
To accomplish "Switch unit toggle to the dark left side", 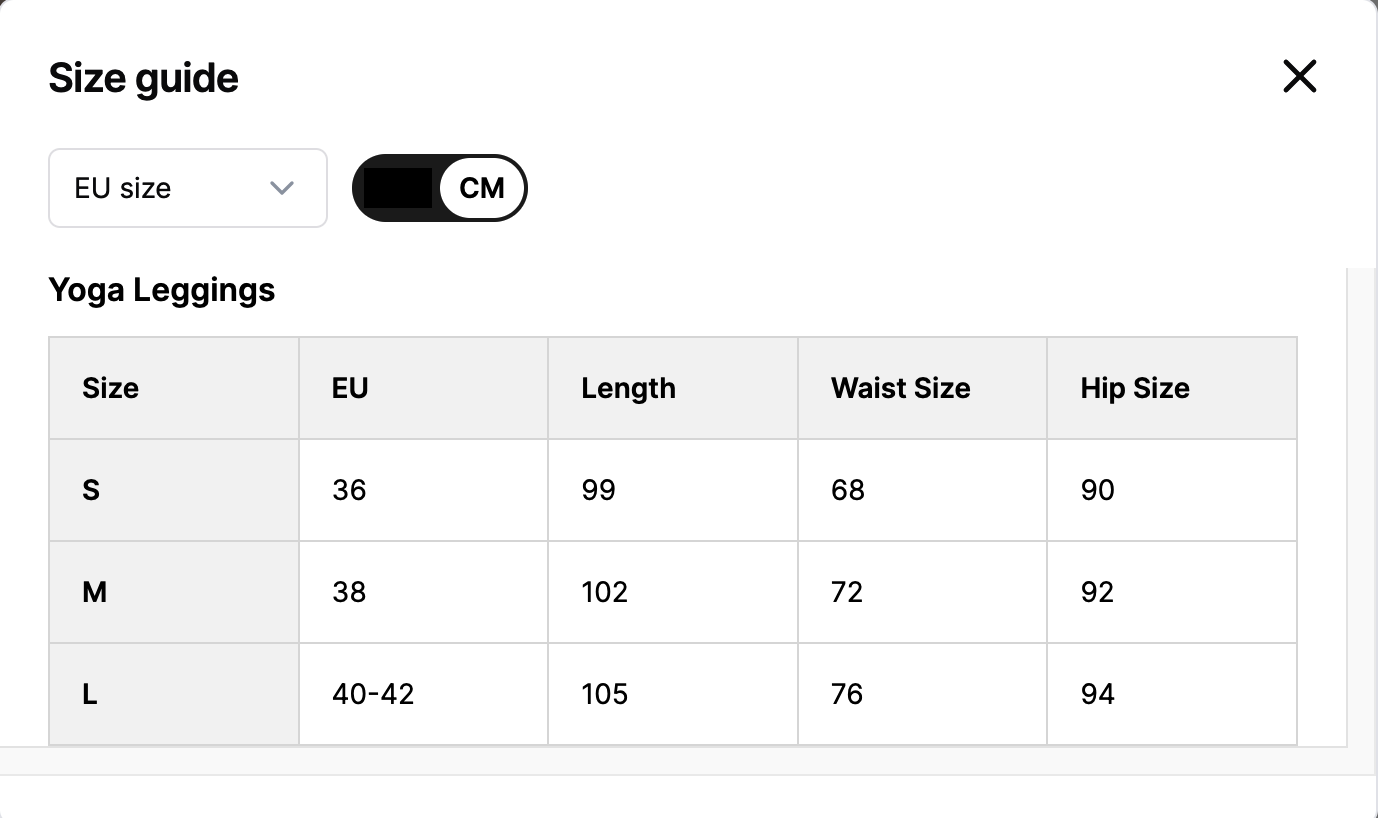I will click(397, 188).
